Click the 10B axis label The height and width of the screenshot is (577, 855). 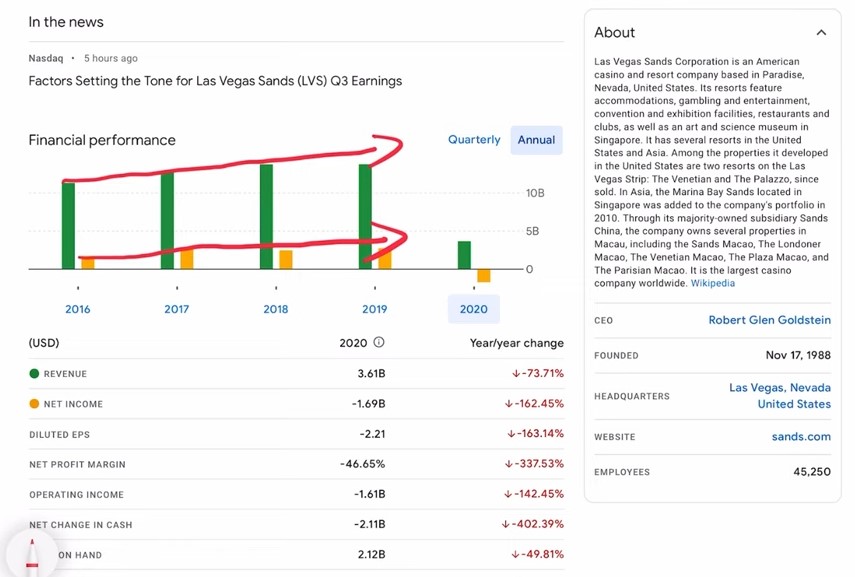click(535, 193)
